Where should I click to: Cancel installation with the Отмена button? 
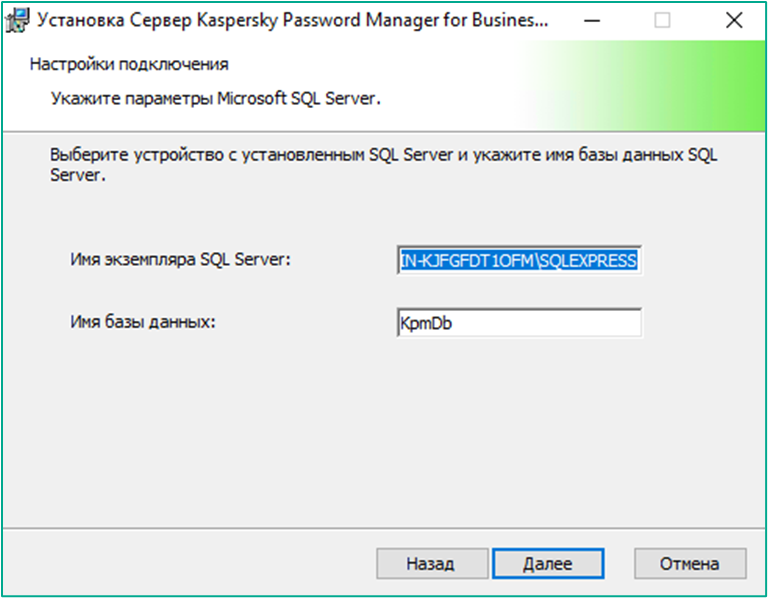690,564
